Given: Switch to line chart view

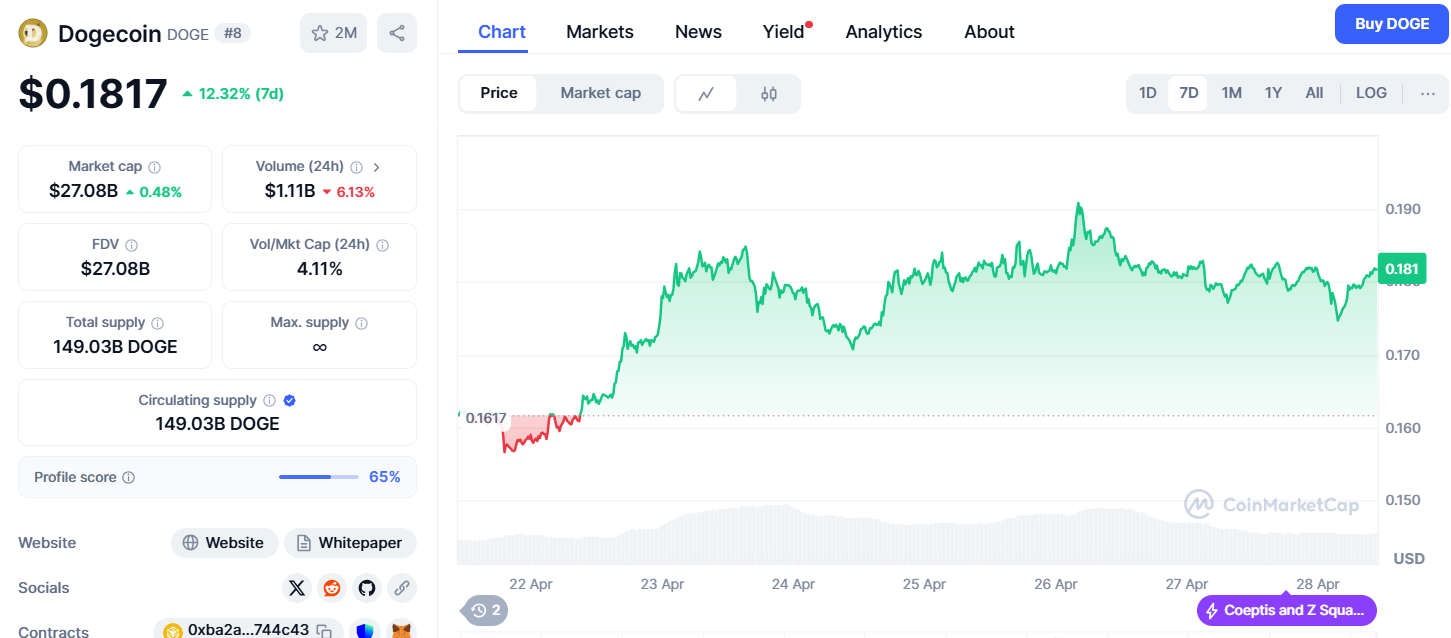Looking at the screenshot, I should pyautogui.click(x=706, y=94).
